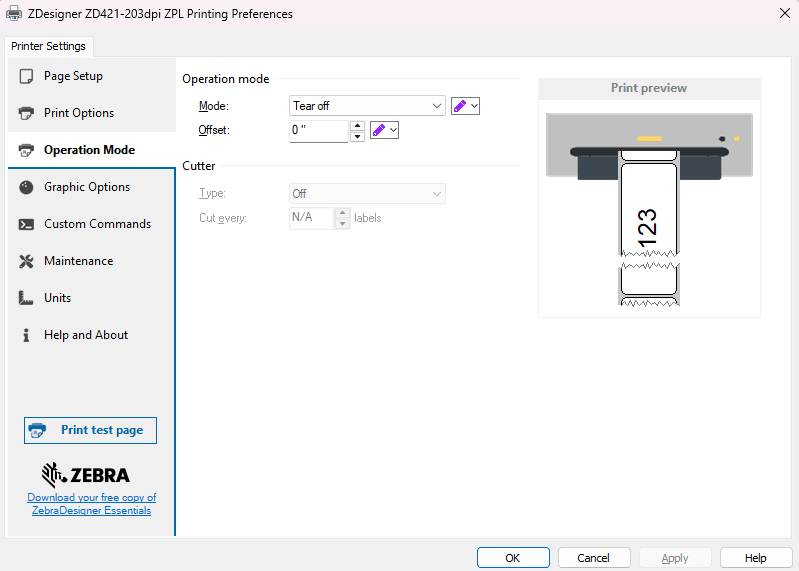The width and height of the screenshot is (799, 571).
Task: Click the Custom Commands terminal icon
Action: point(26,224)
